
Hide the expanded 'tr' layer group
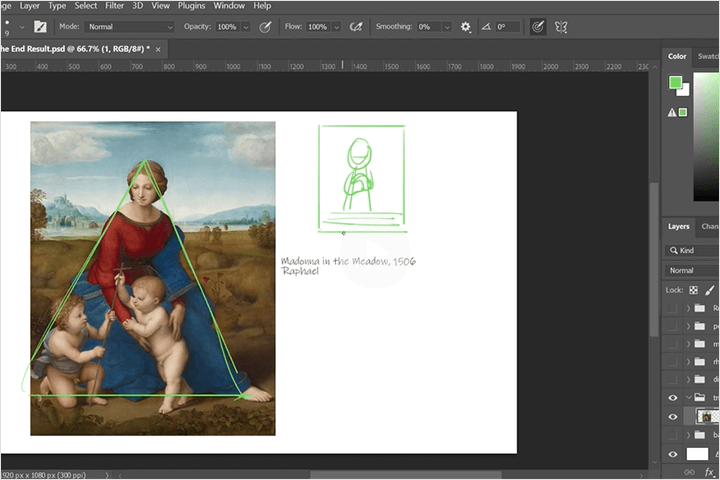click(x=673, y=398)
